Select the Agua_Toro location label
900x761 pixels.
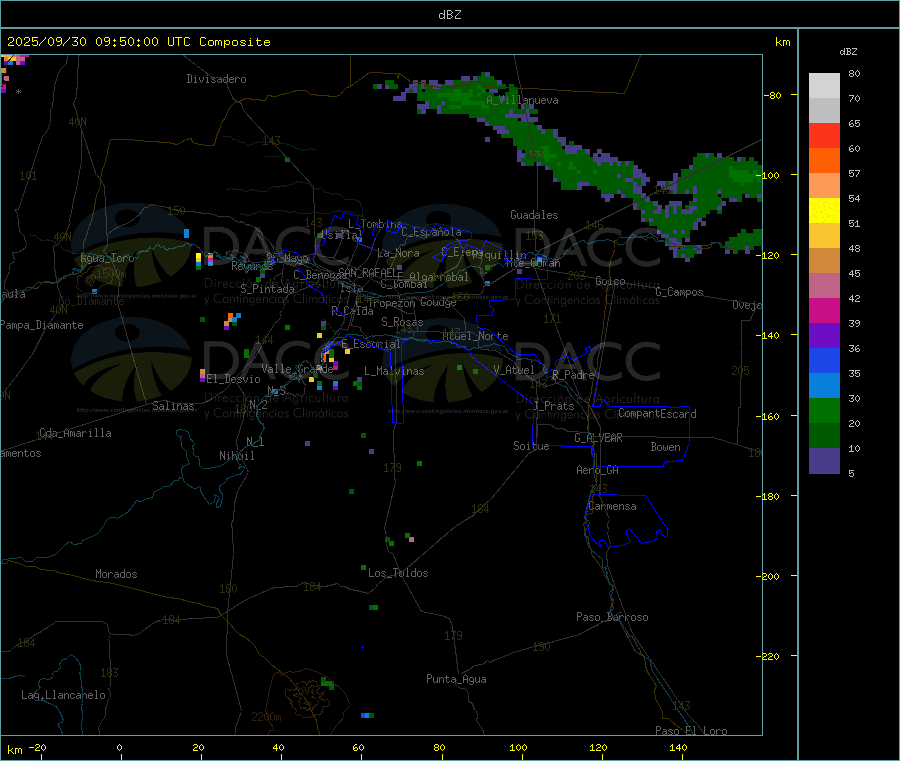pyautogui.click(x=107, y=258)
